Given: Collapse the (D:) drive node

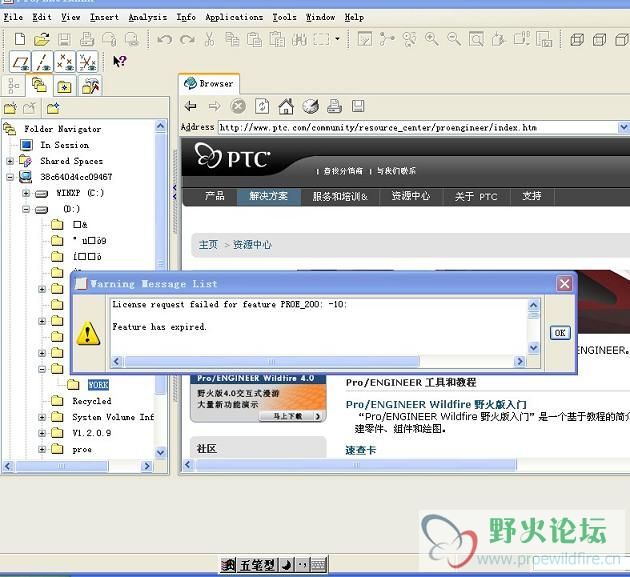Looking at the screenshot, I should pyautogui.click(x=26, y=209).
